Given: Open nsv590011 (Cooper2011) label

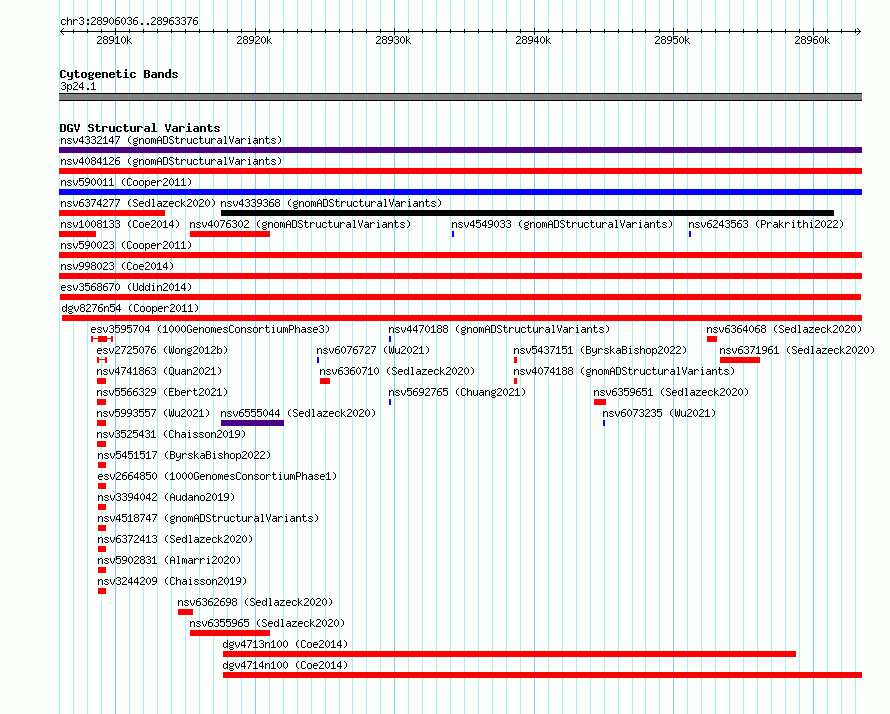Looking at the screenshot, I should [x=126, y=182].
